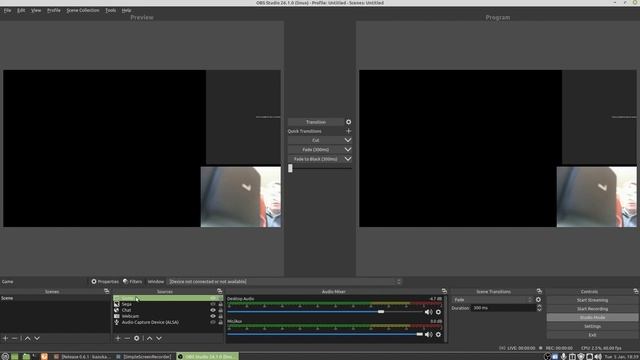Adjust the Desktop Audio volume slider
The width and height of the screenshot is (640, 360).
point(325,312)
